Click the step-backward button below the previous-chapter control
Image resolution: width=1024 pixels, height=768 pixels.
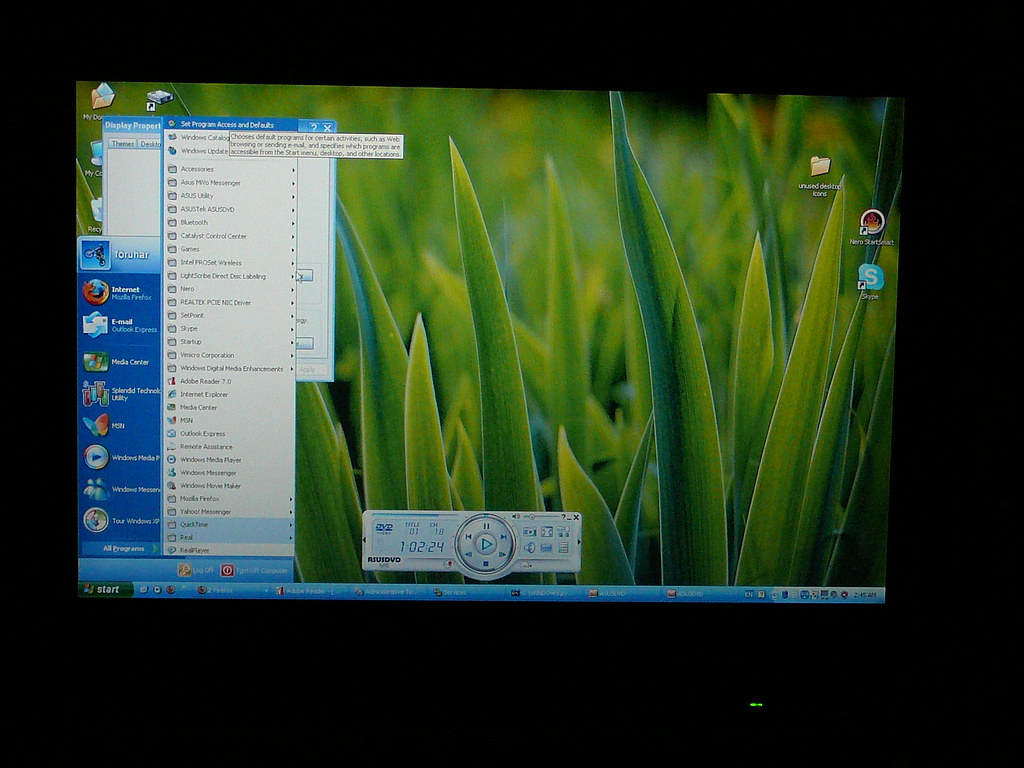469,554
